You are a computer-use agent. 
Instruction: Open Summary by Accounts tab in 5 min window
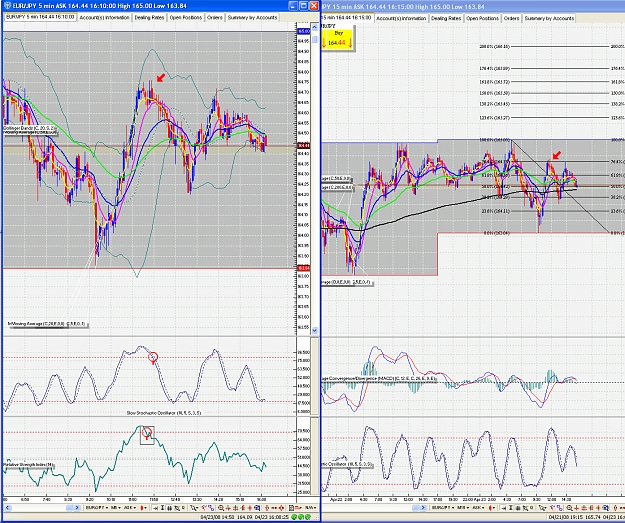[252, 18]
